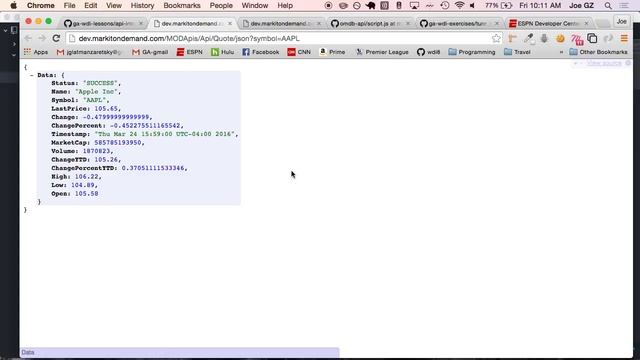Click the LastPrice value 105.65
The image size is (640, 360).
pos(106,109)
